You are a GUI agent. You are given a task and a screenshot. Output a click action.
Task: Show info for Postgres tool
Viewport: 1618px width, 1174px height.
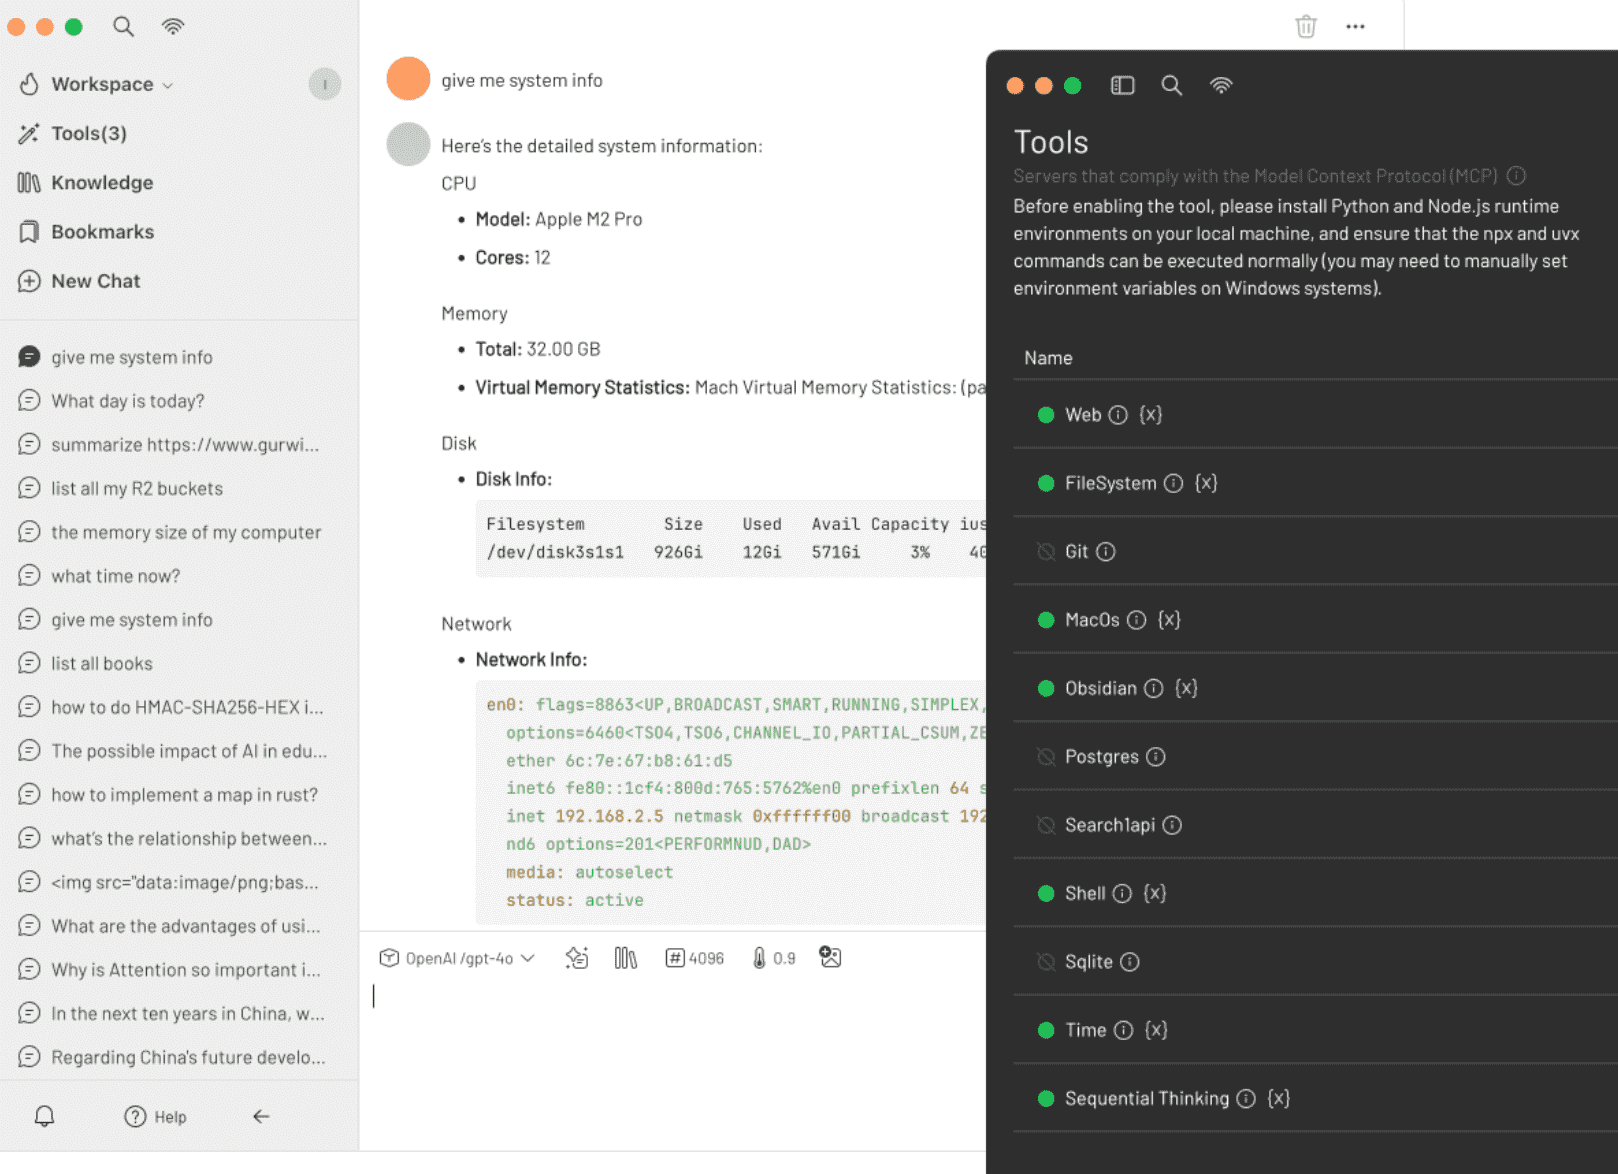point(1156,757)
